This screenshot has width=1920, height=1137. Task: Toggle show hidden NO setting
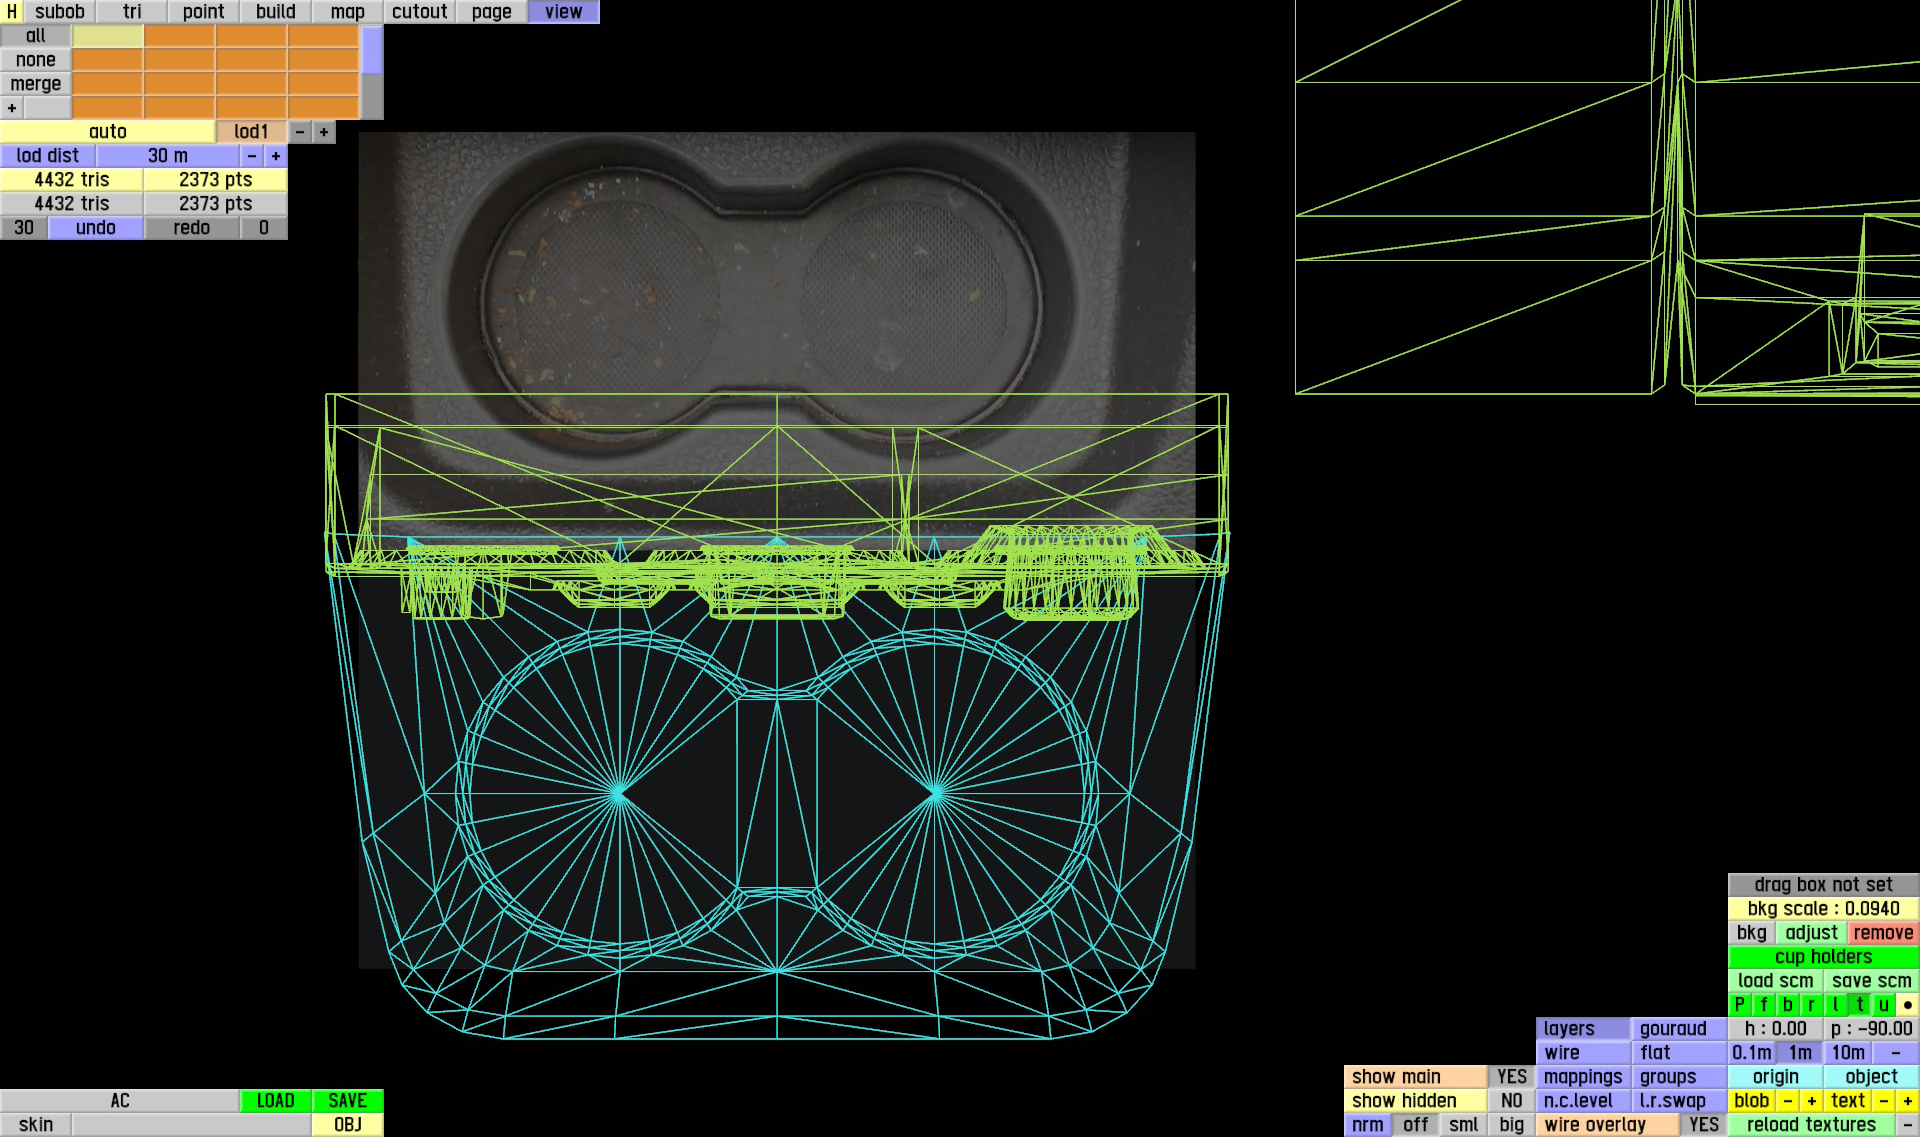tap(1511, 1101)
